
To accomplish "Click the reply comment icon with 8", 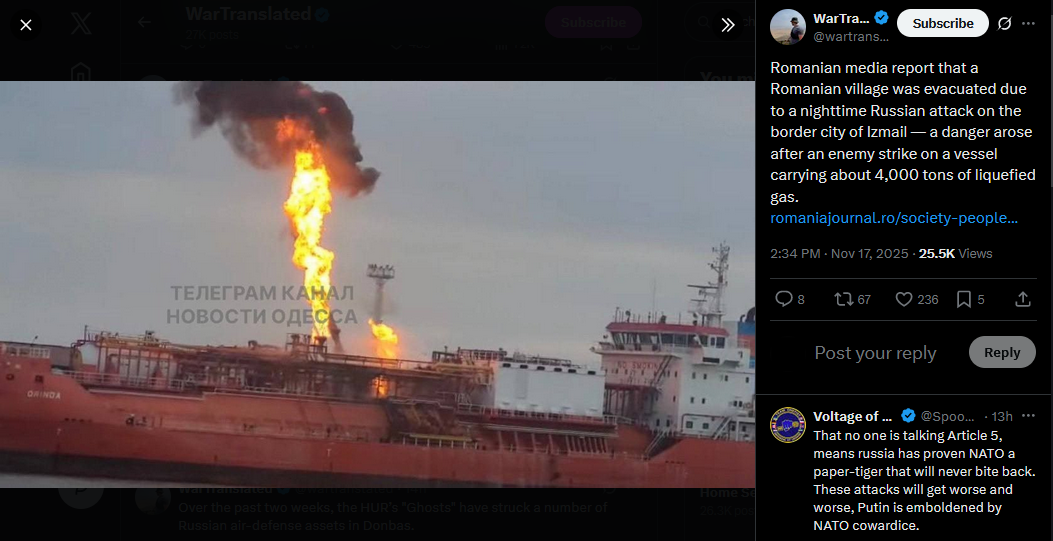I will click(x=790, y=299).
